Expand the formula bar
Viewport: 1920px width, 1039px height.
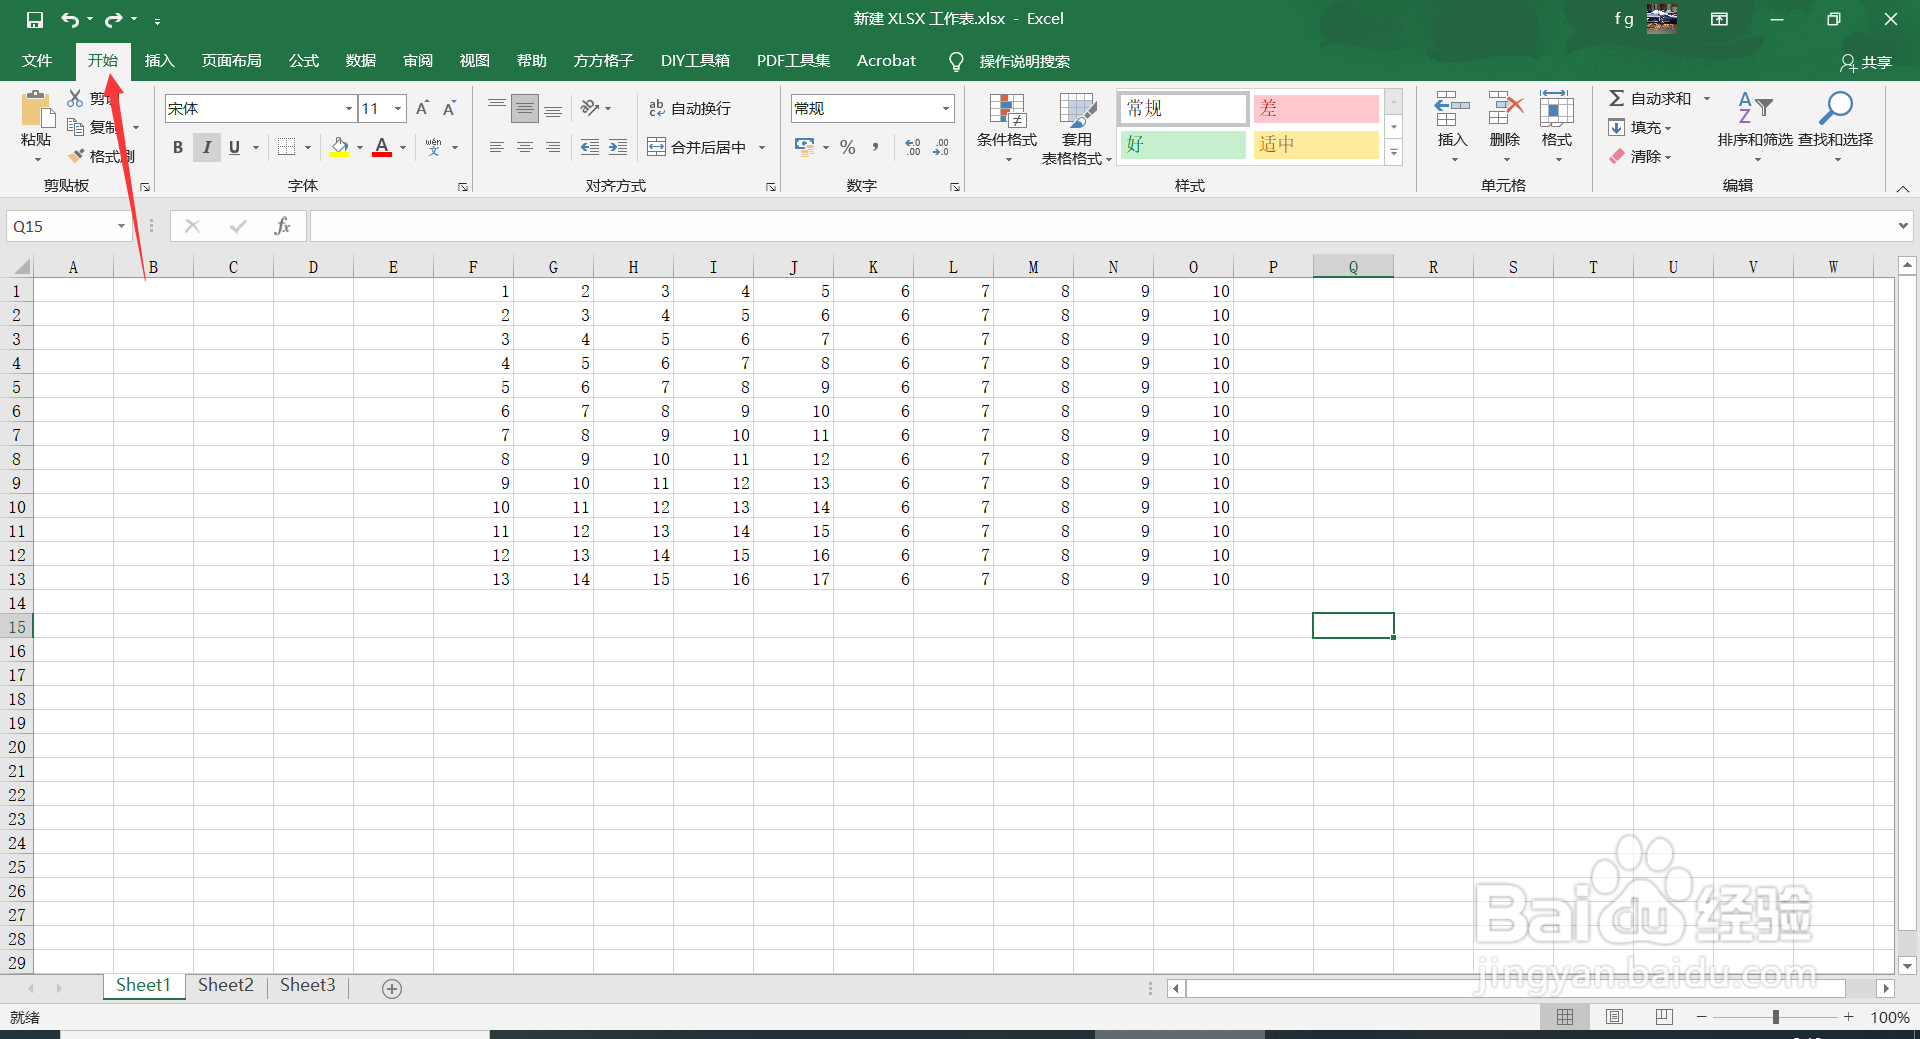1902,226
